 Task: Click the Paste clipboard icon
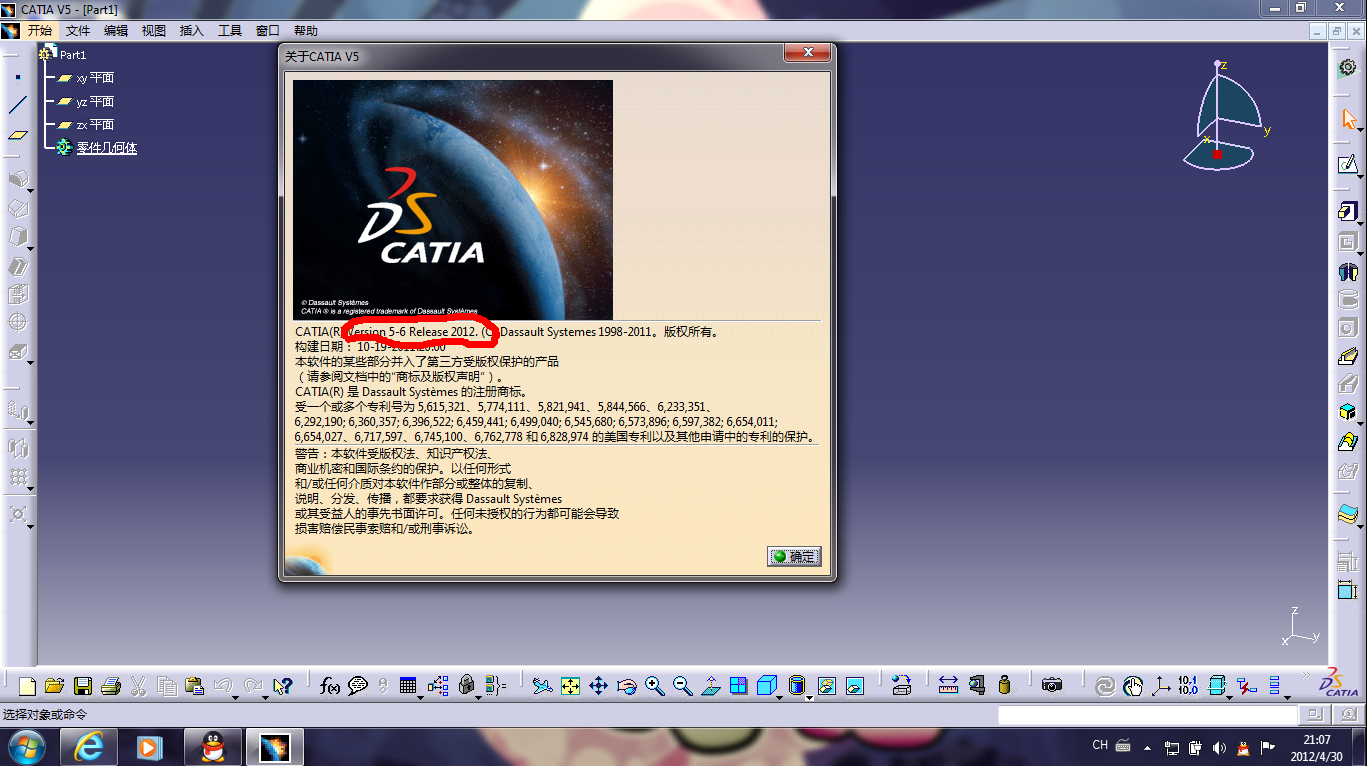click(x=195, y=686)
